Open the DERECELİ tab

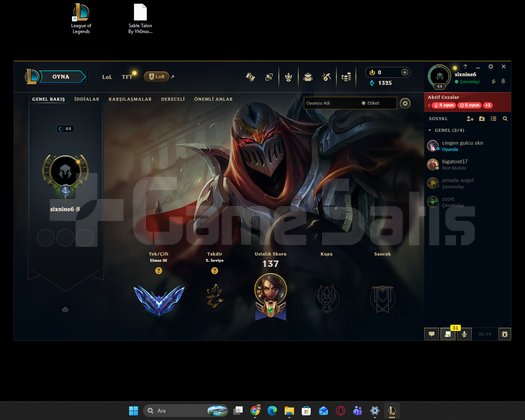(173, 99)
